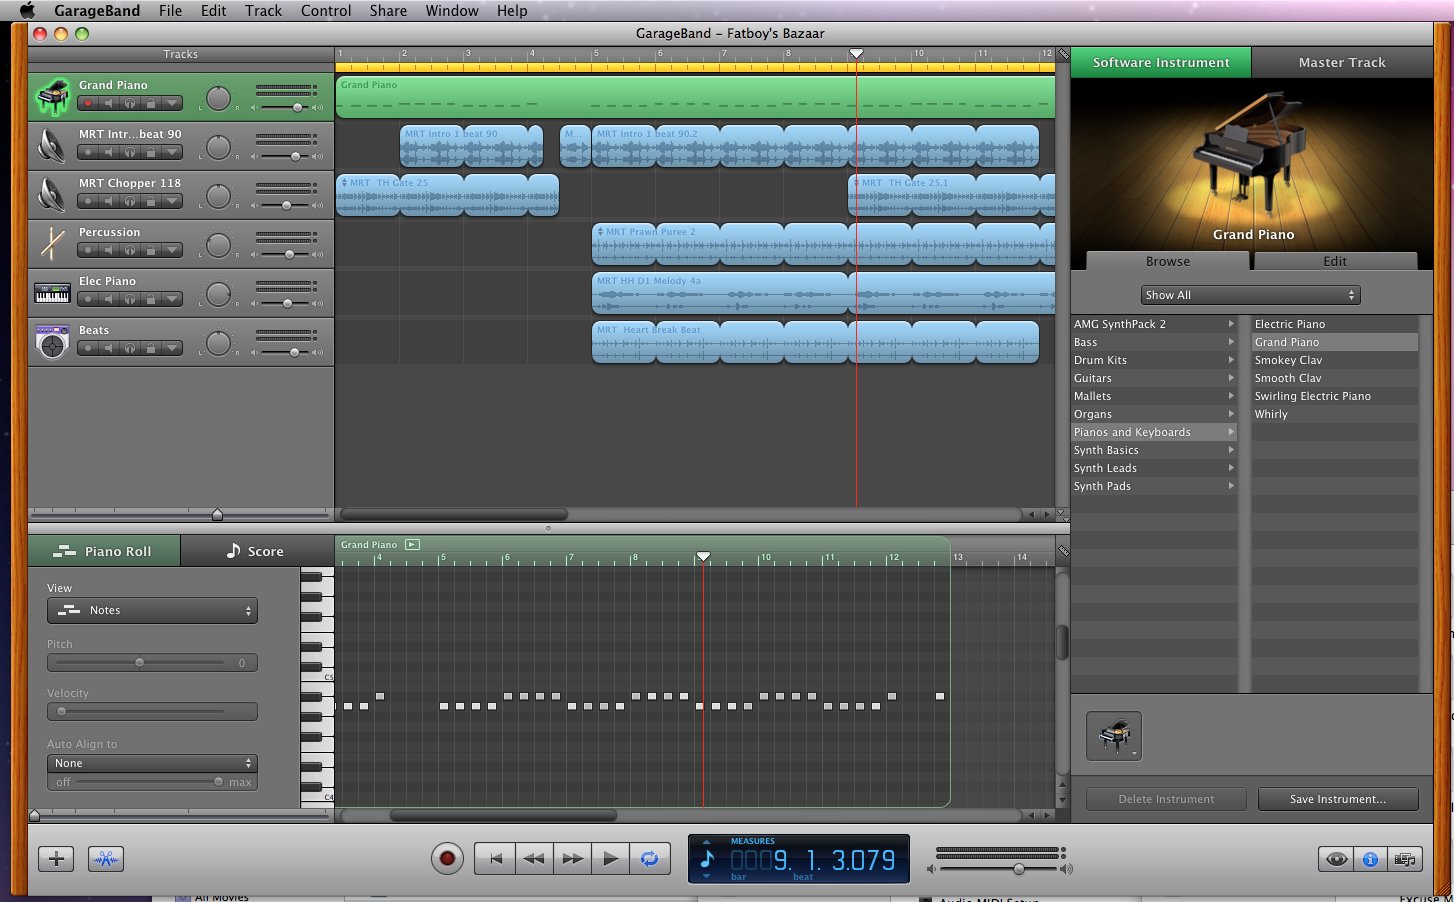1454x902 pixels.
Task: Expand automation arrow on MRT Chopper 118 track
Action: [172, 201]
